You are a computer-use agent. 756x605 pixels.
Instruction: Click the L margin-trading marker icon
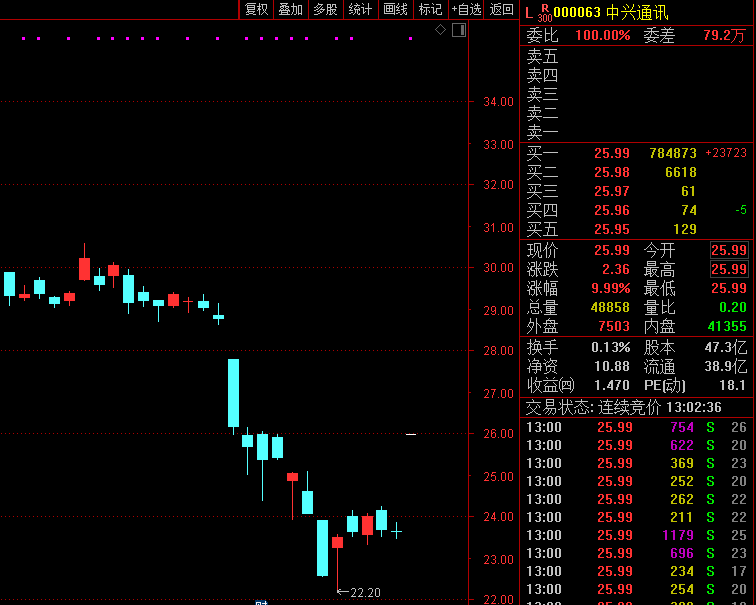click(x=528, y=12)
